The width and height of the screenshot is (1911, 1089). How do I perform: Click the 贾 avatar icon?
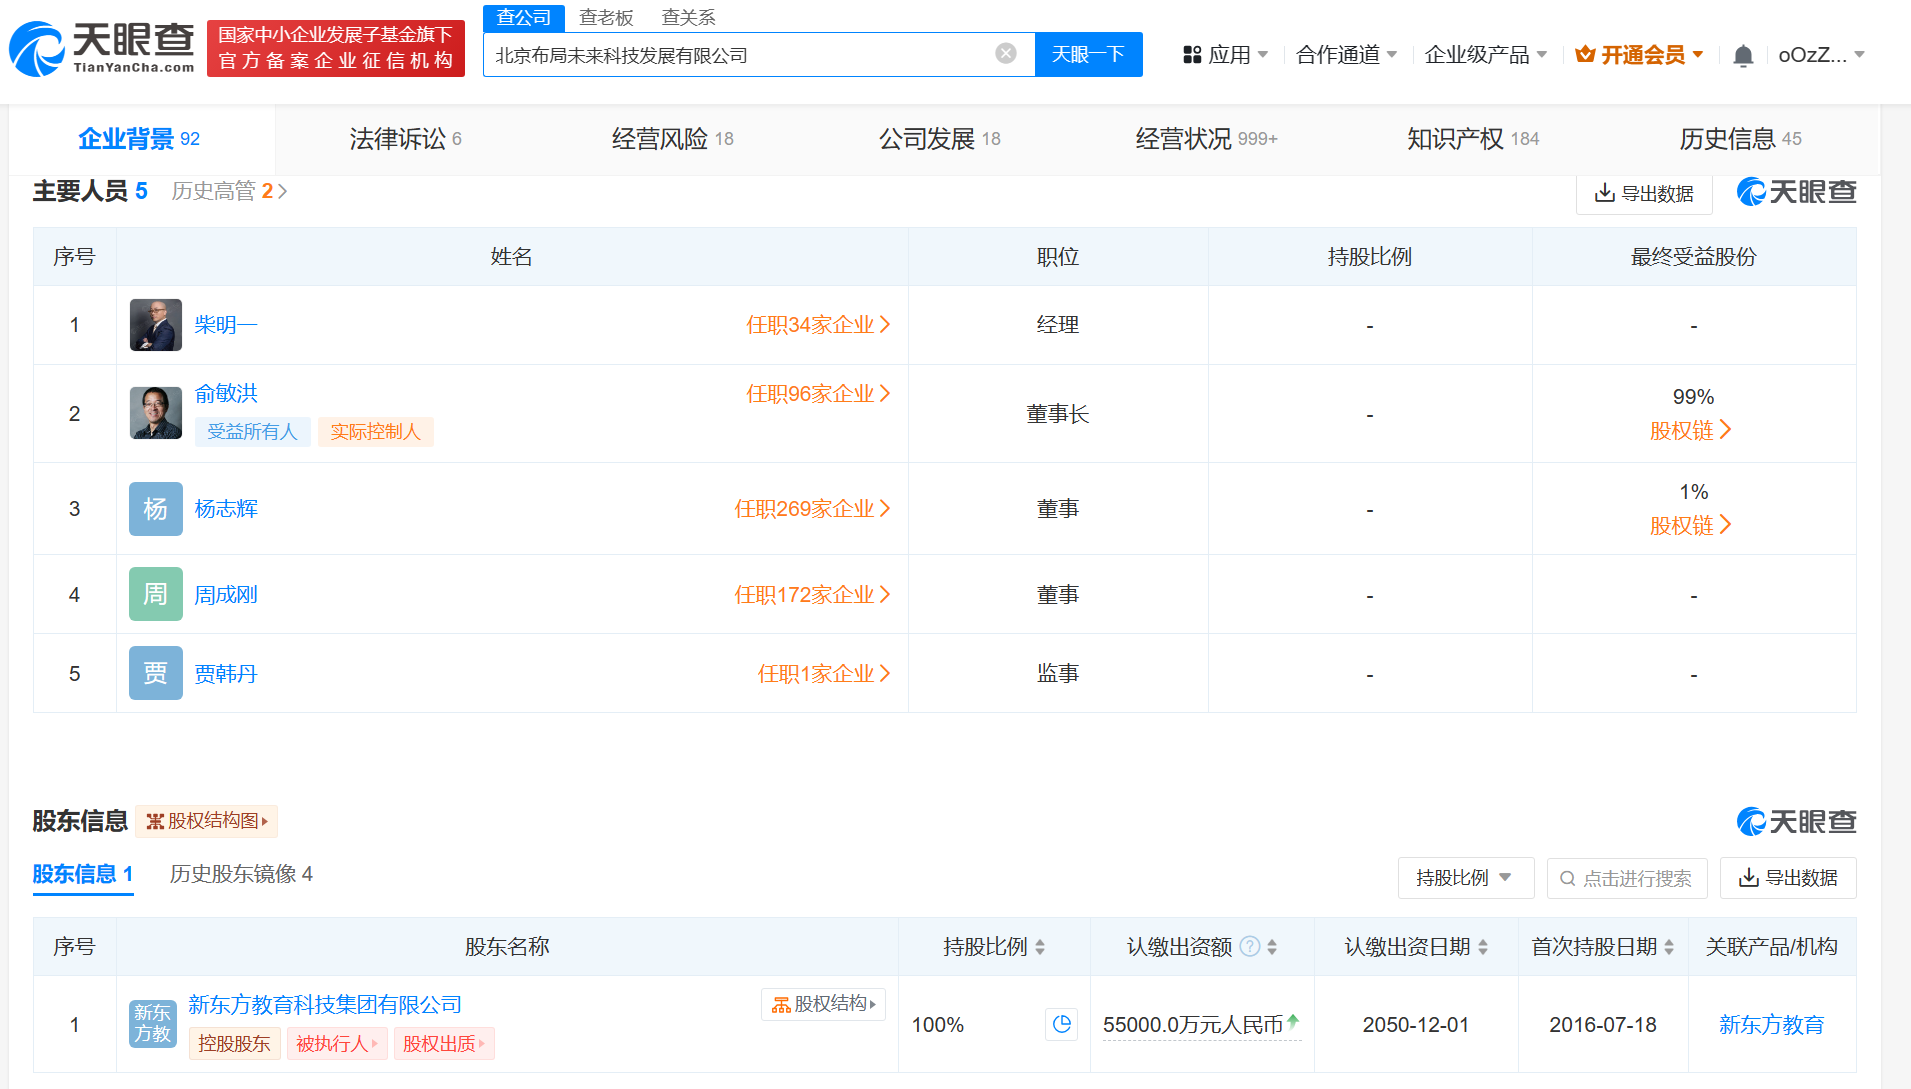tap(156, 673)
